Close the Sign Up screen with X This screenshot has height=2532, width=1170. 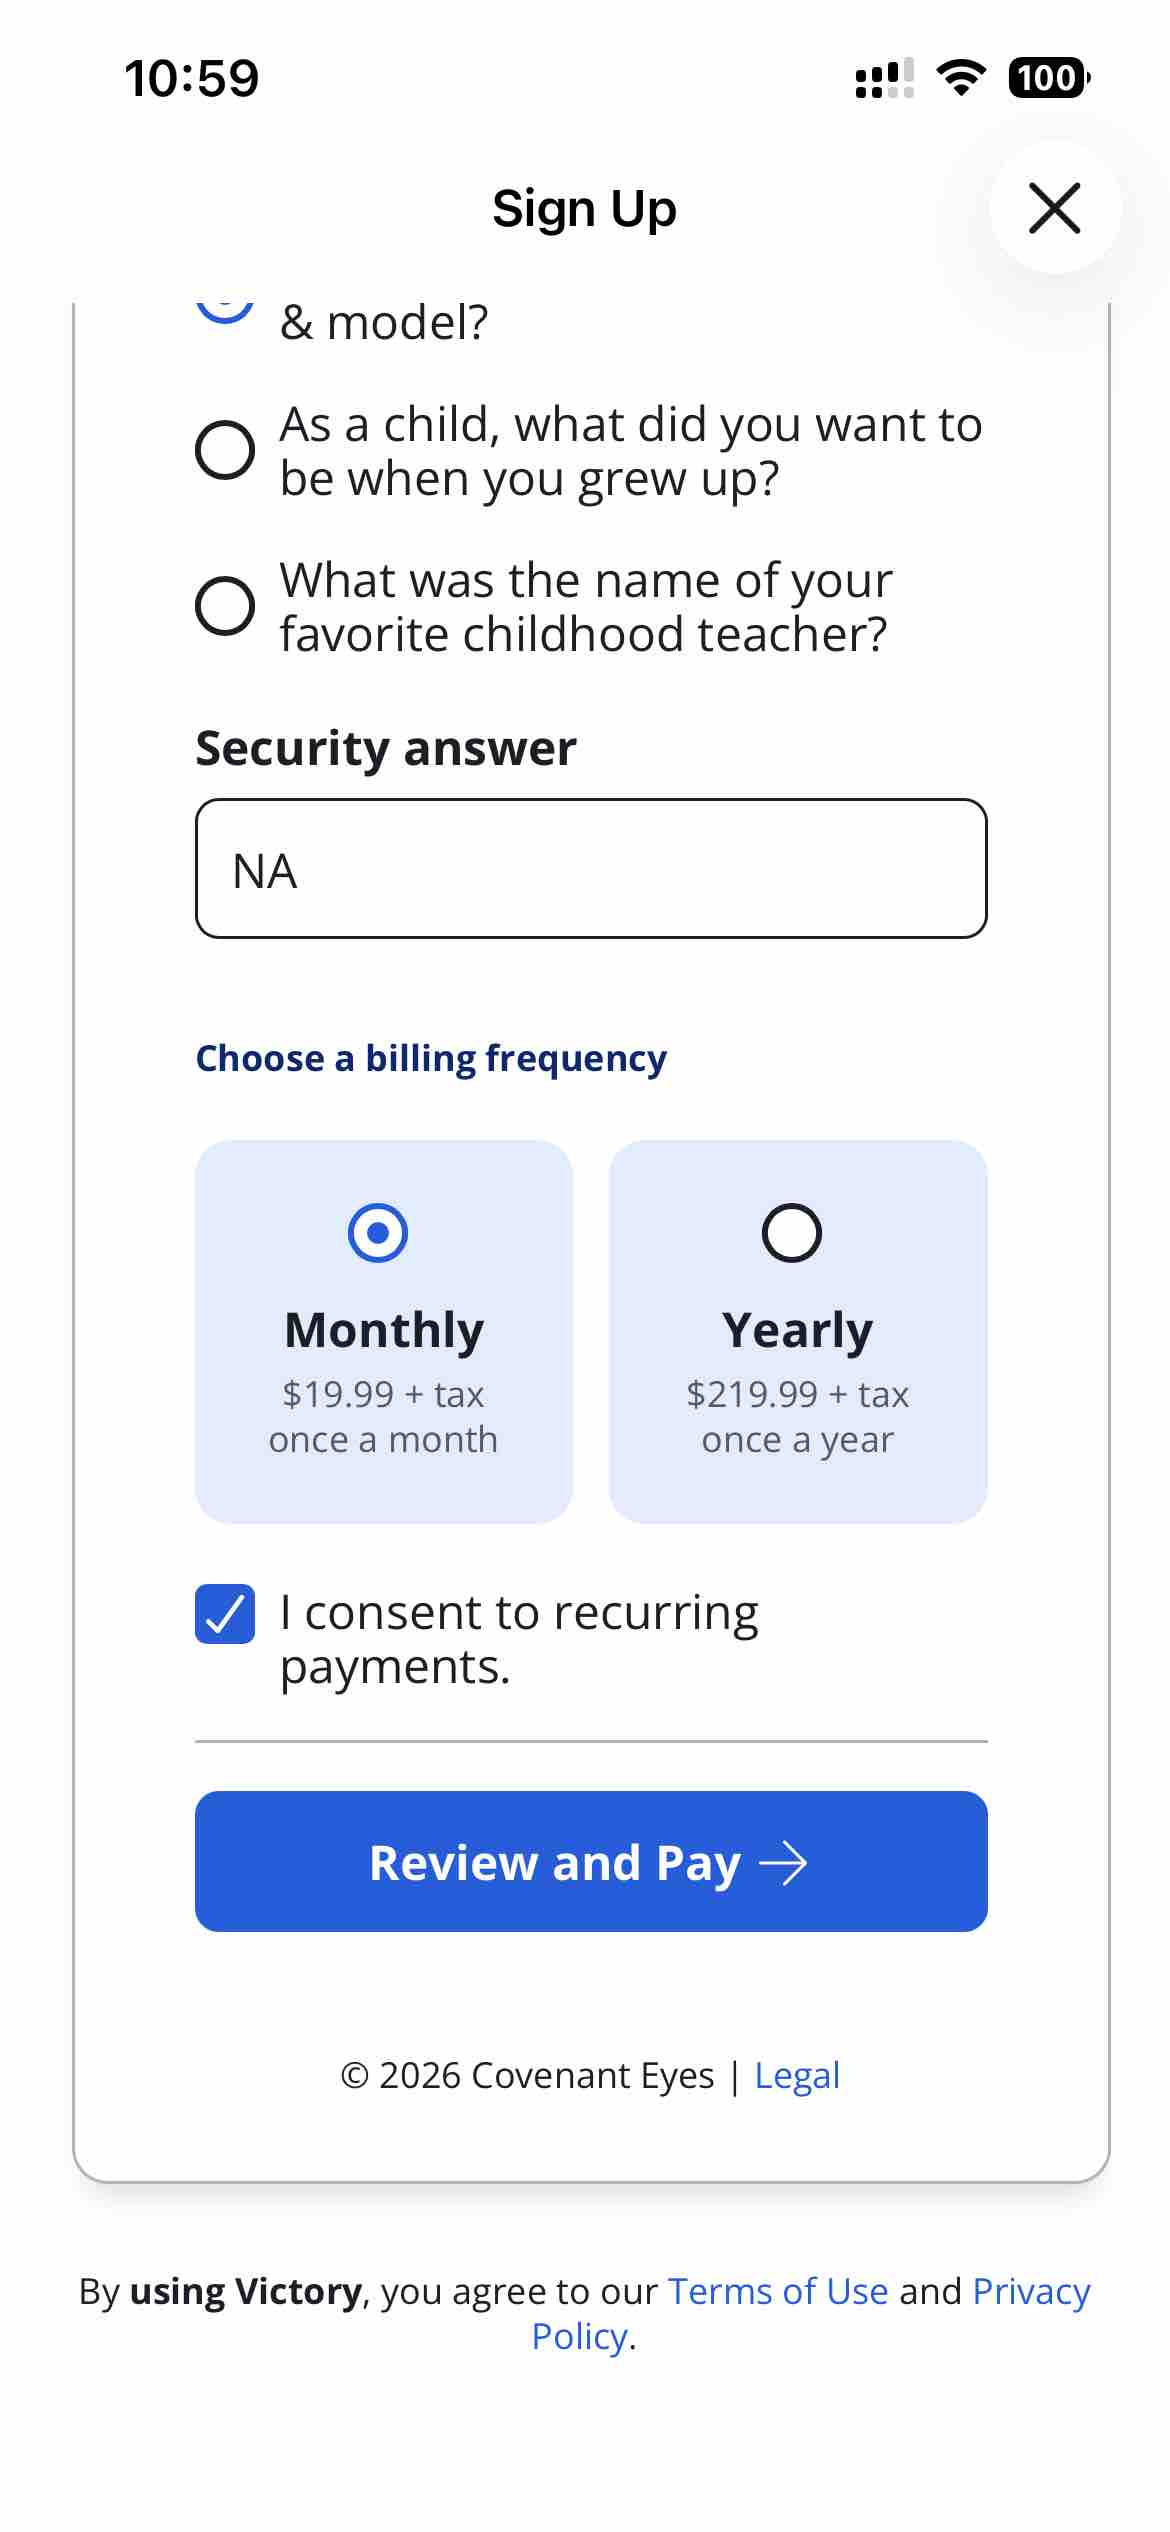point(1055,208)
